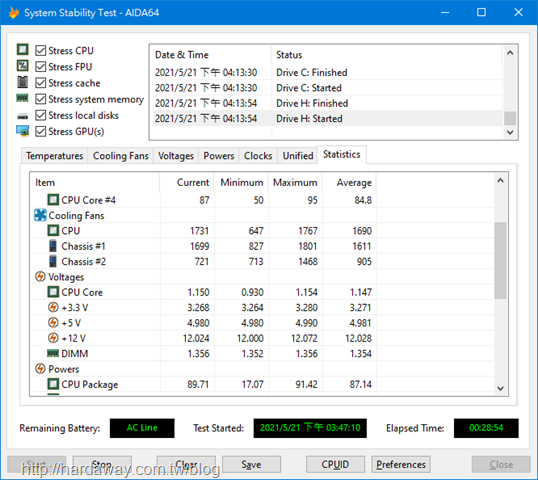Click the statistics table scroll down arrow
The width and height of the screenshot is (538, 480).
500,388
